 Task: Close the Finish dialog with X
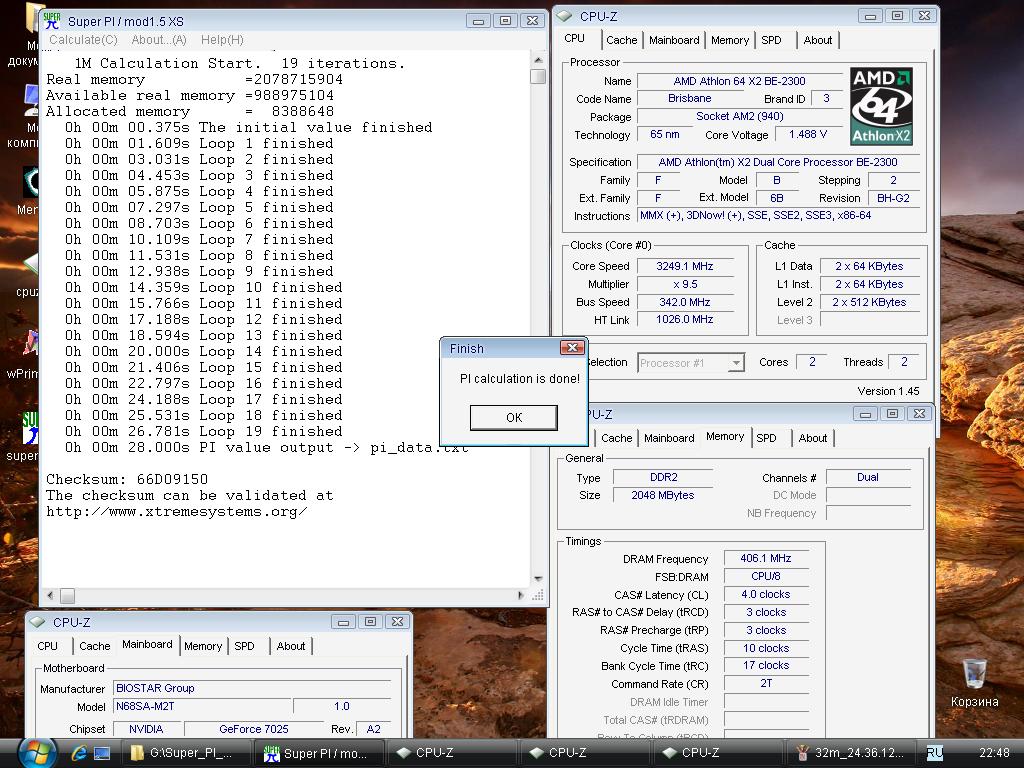click(572, 347)
